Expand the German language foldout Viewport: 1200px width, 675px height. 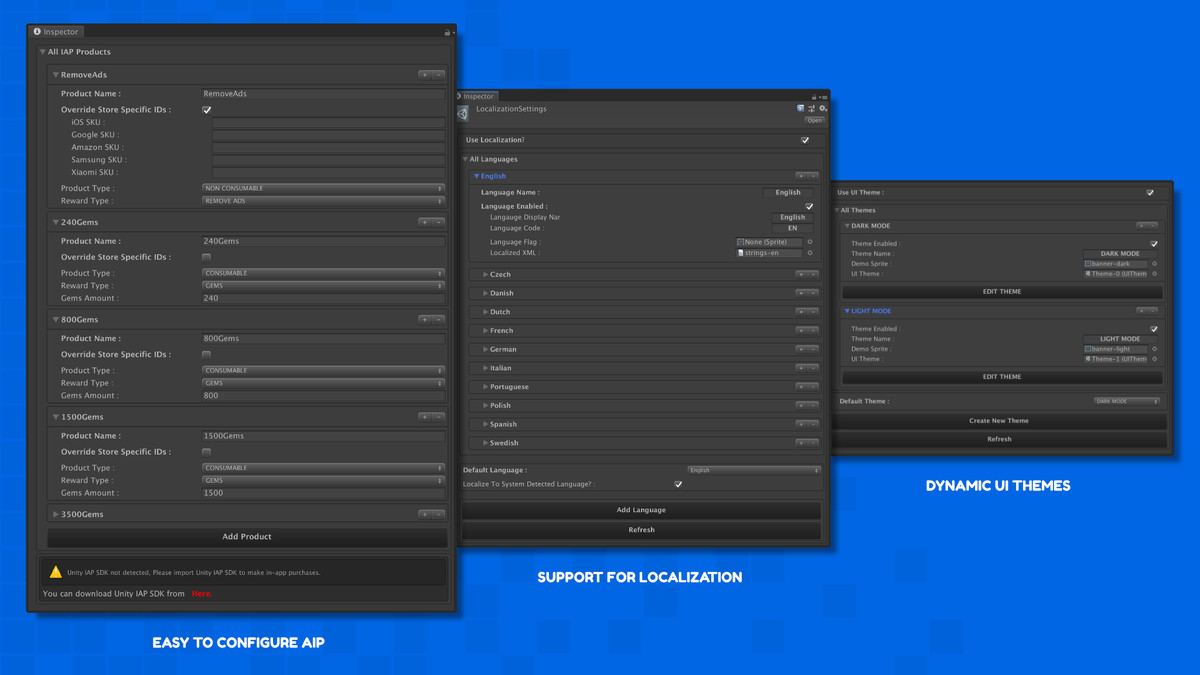pyautogui.click(x=486, y=349)
